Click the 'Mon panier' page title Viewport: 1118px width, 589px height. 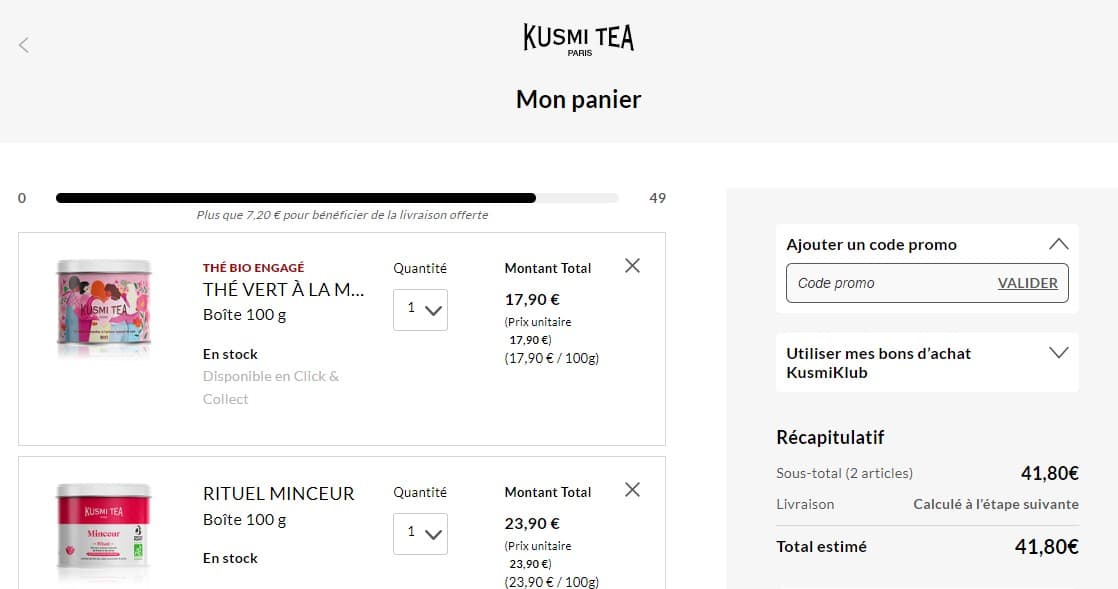(578, 99)
